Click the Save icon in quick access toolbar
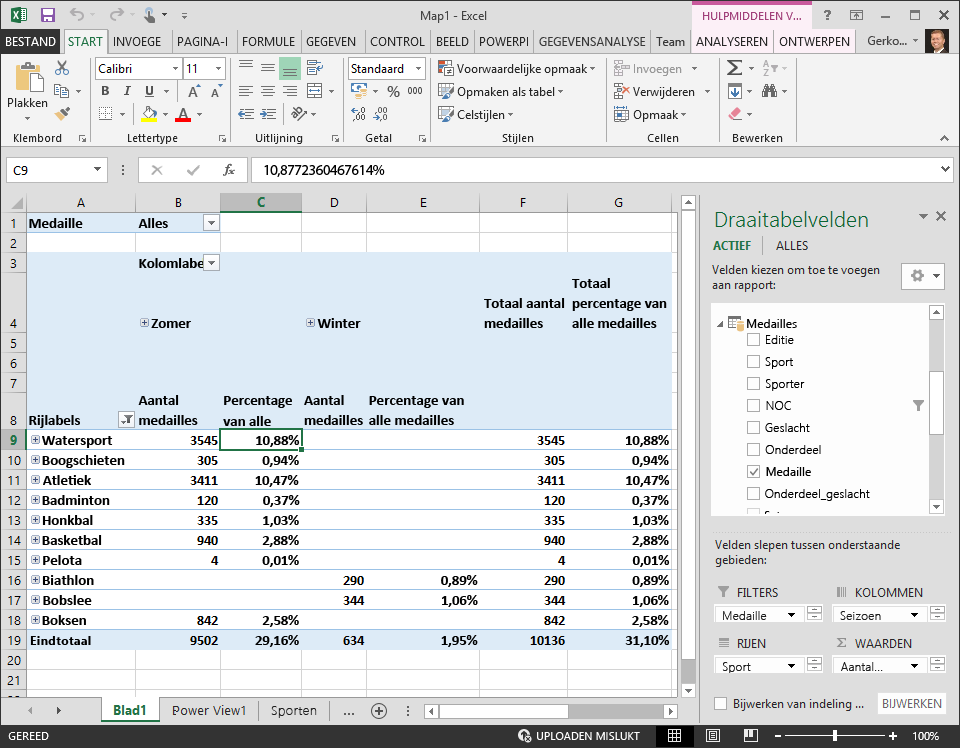Image resolution: width=960 pixels, height=748 pixels. tap(47, 15)
